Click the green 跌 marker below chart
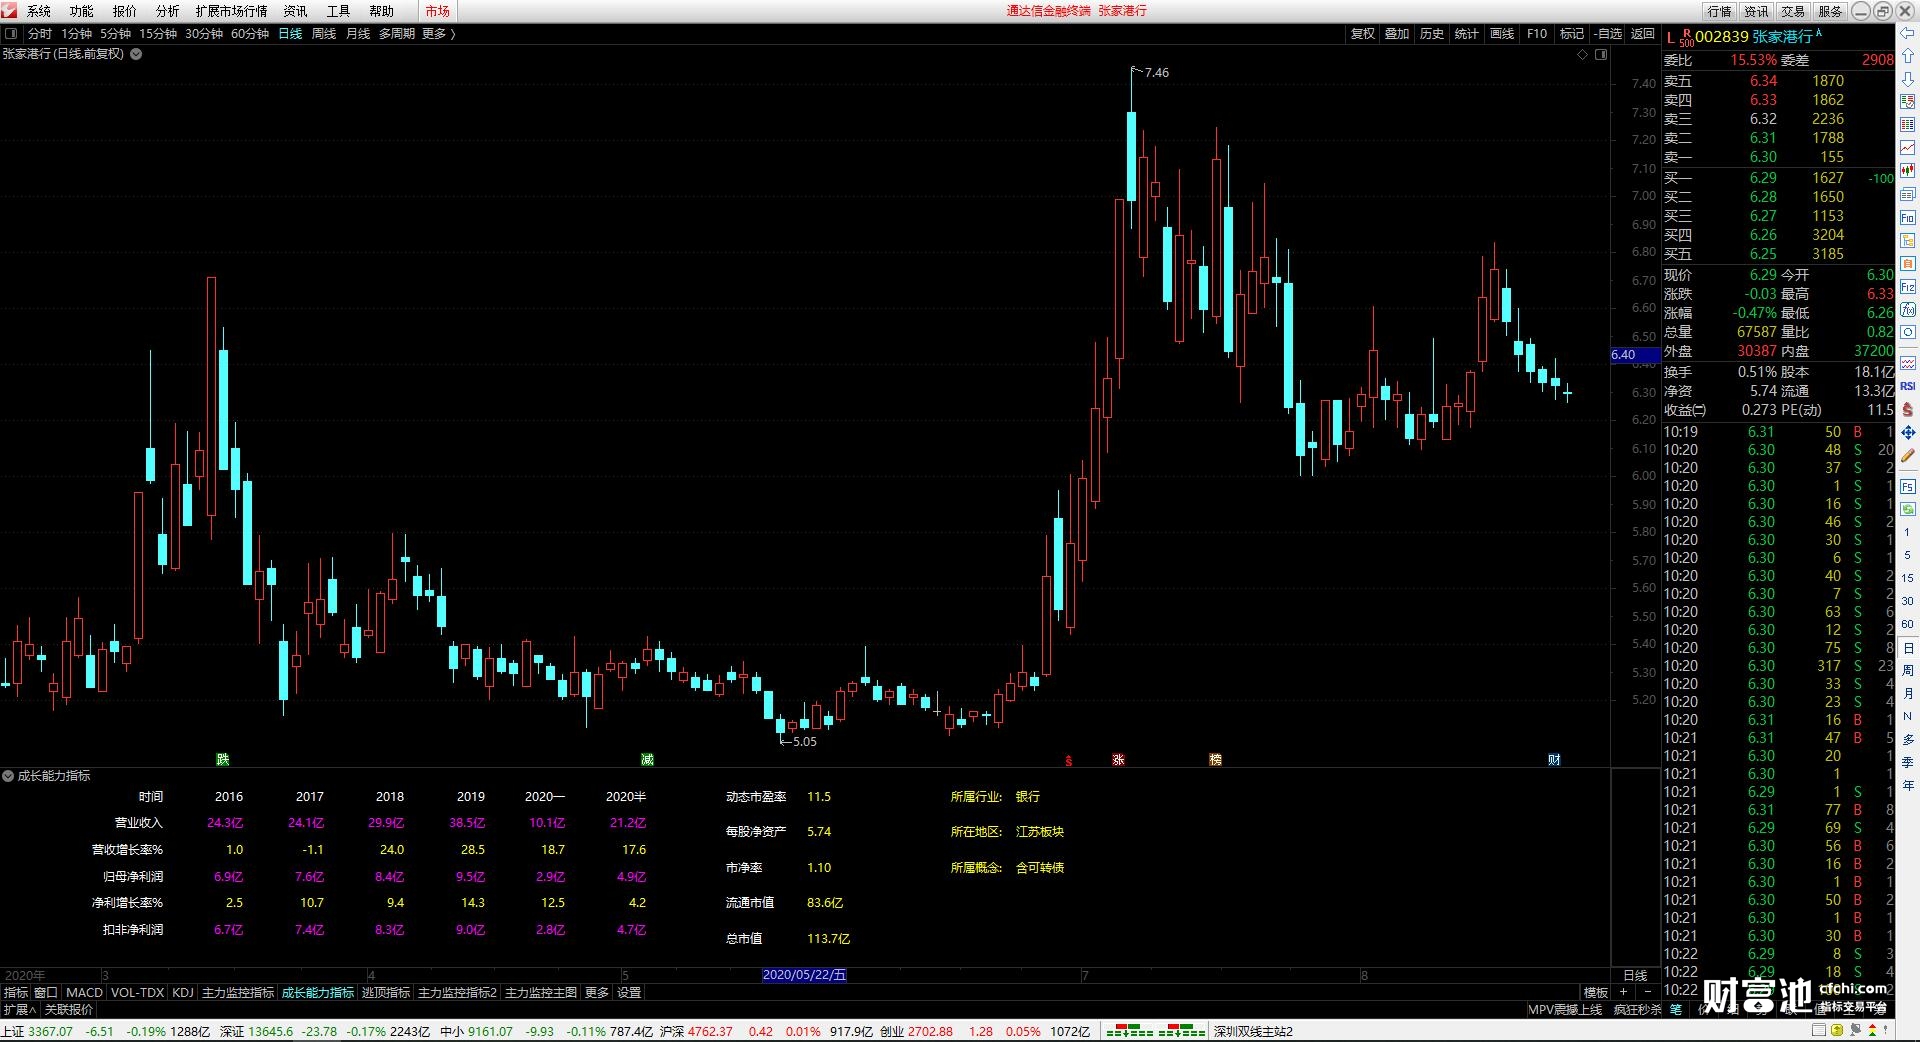1920x1042 pixels. [x=223, y=760]
